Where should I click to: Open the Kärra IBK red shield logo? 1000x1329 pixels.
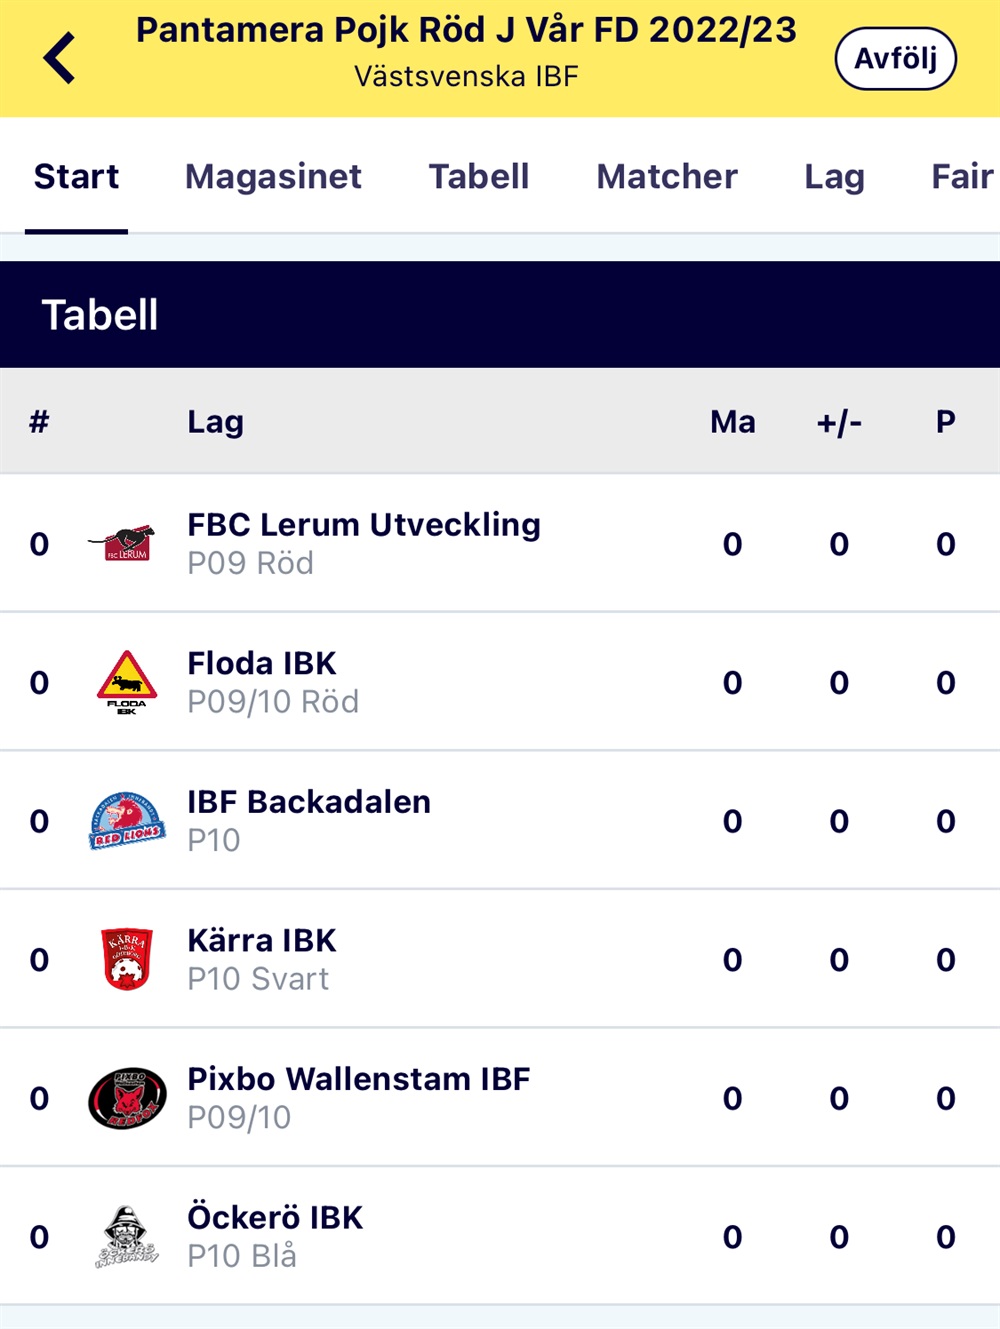(x=127, y=959)
